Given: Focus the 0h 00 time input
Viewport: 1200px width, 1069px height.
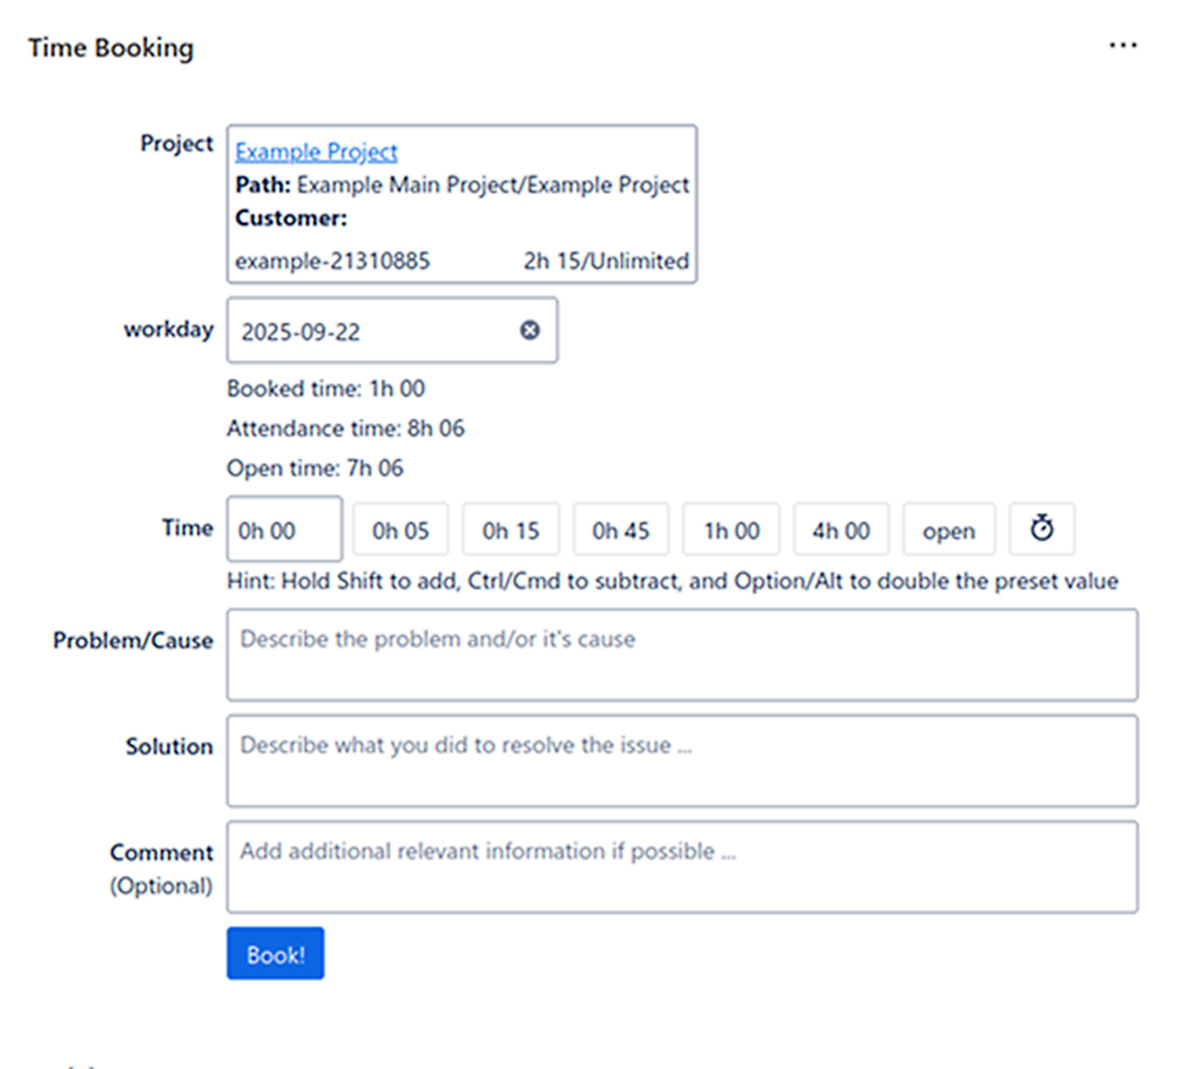Looking at the screenshot, I should click(284, 530).
